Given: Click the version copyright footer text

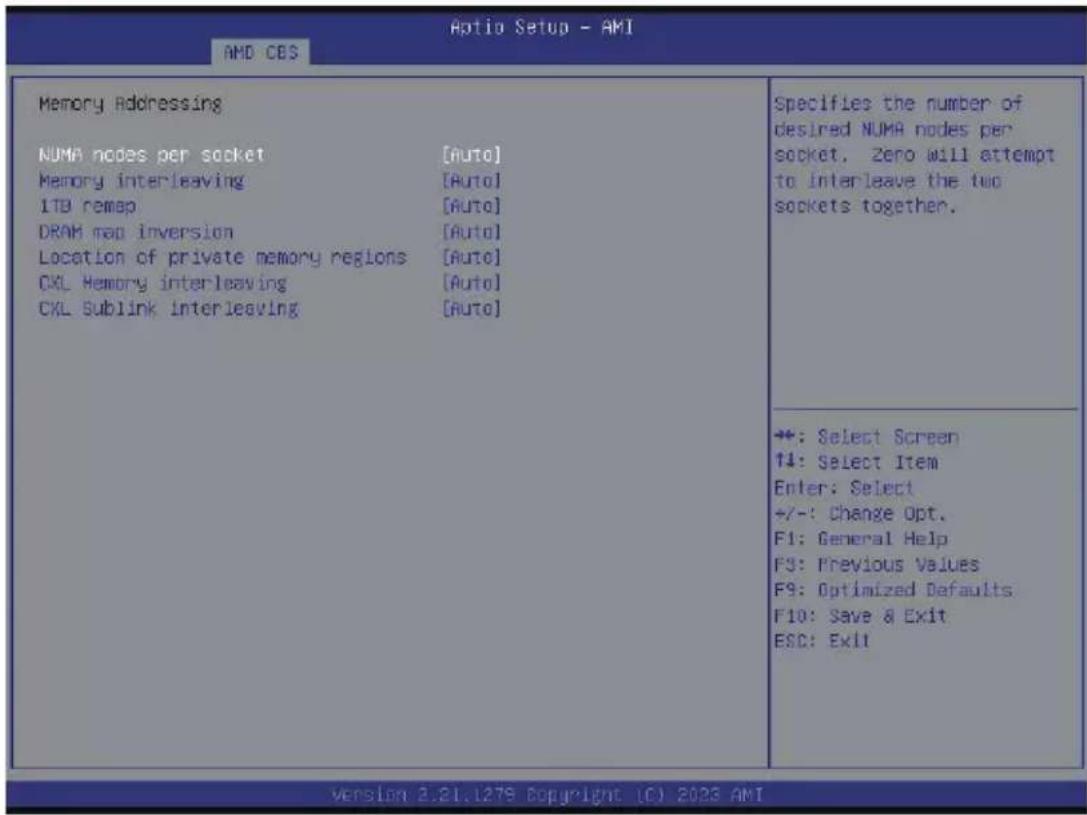Looking at the screenshot, I should click(x=547, y=794).
